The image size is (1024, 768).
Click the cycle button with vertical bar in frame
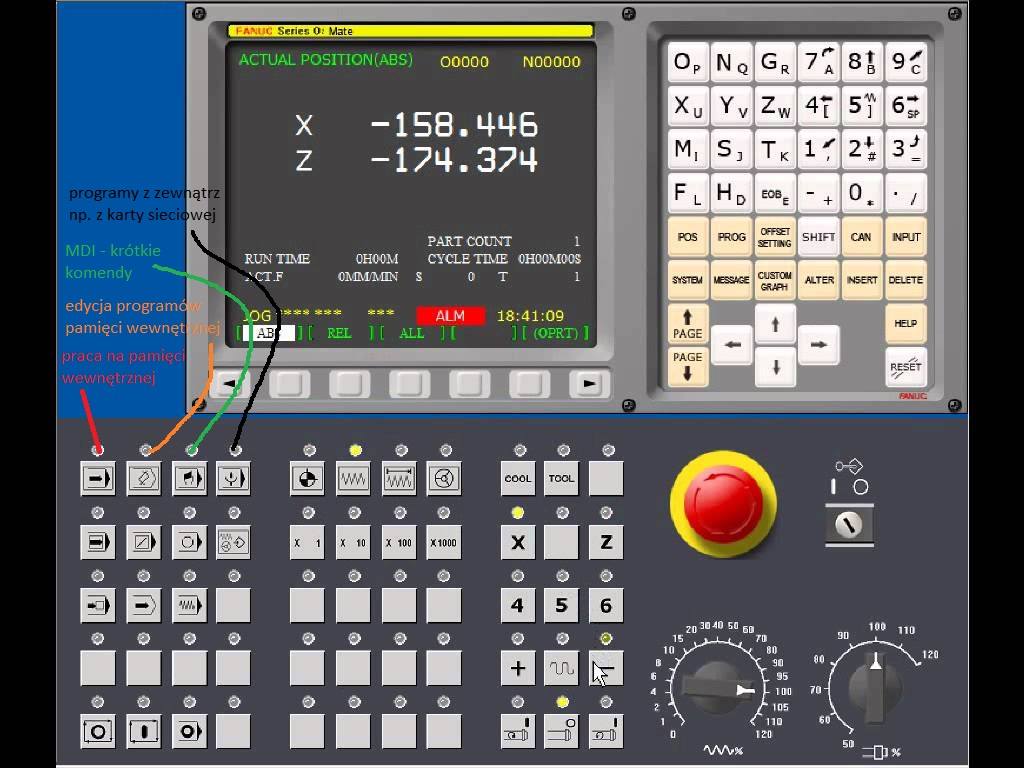point(144,731)
